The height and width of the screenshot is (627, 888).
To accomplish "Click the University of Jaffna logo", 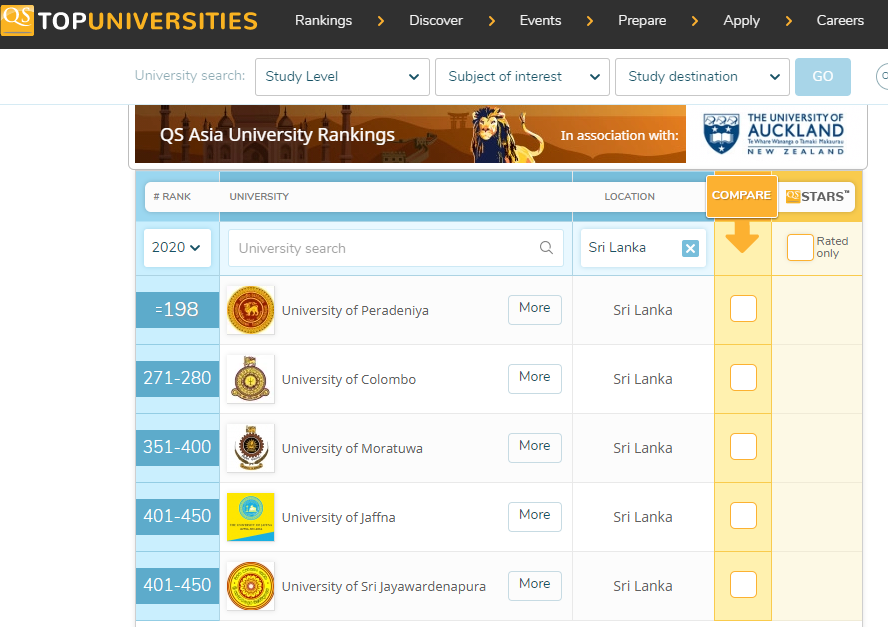I will 250,517.
